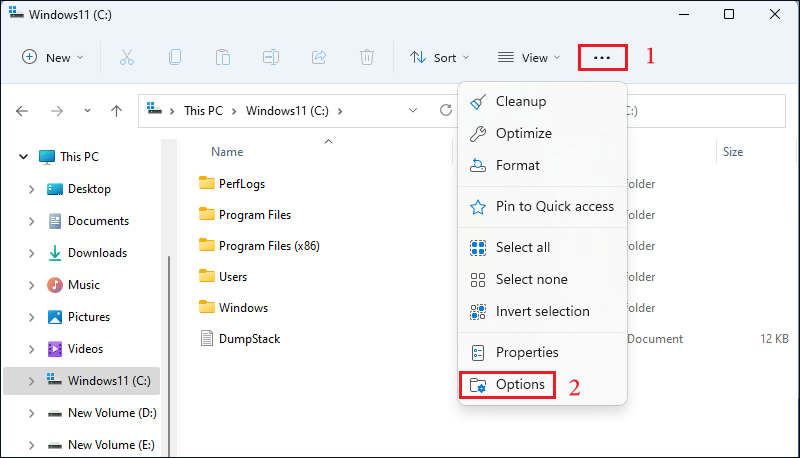This screenshot has height=458, width=800.
Task: Select the Users folder
Action: [x=233, y=277]
